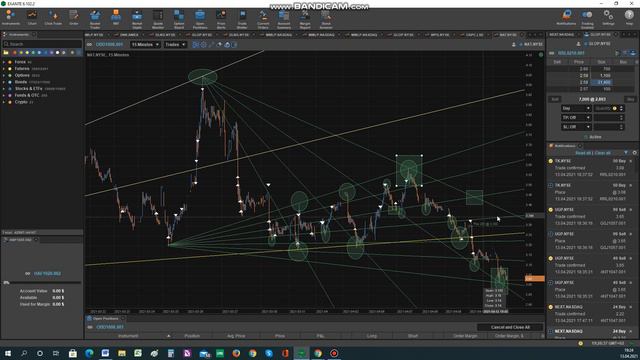
Task: Click the Search field in Instruments
Action: tap(42, 44)
